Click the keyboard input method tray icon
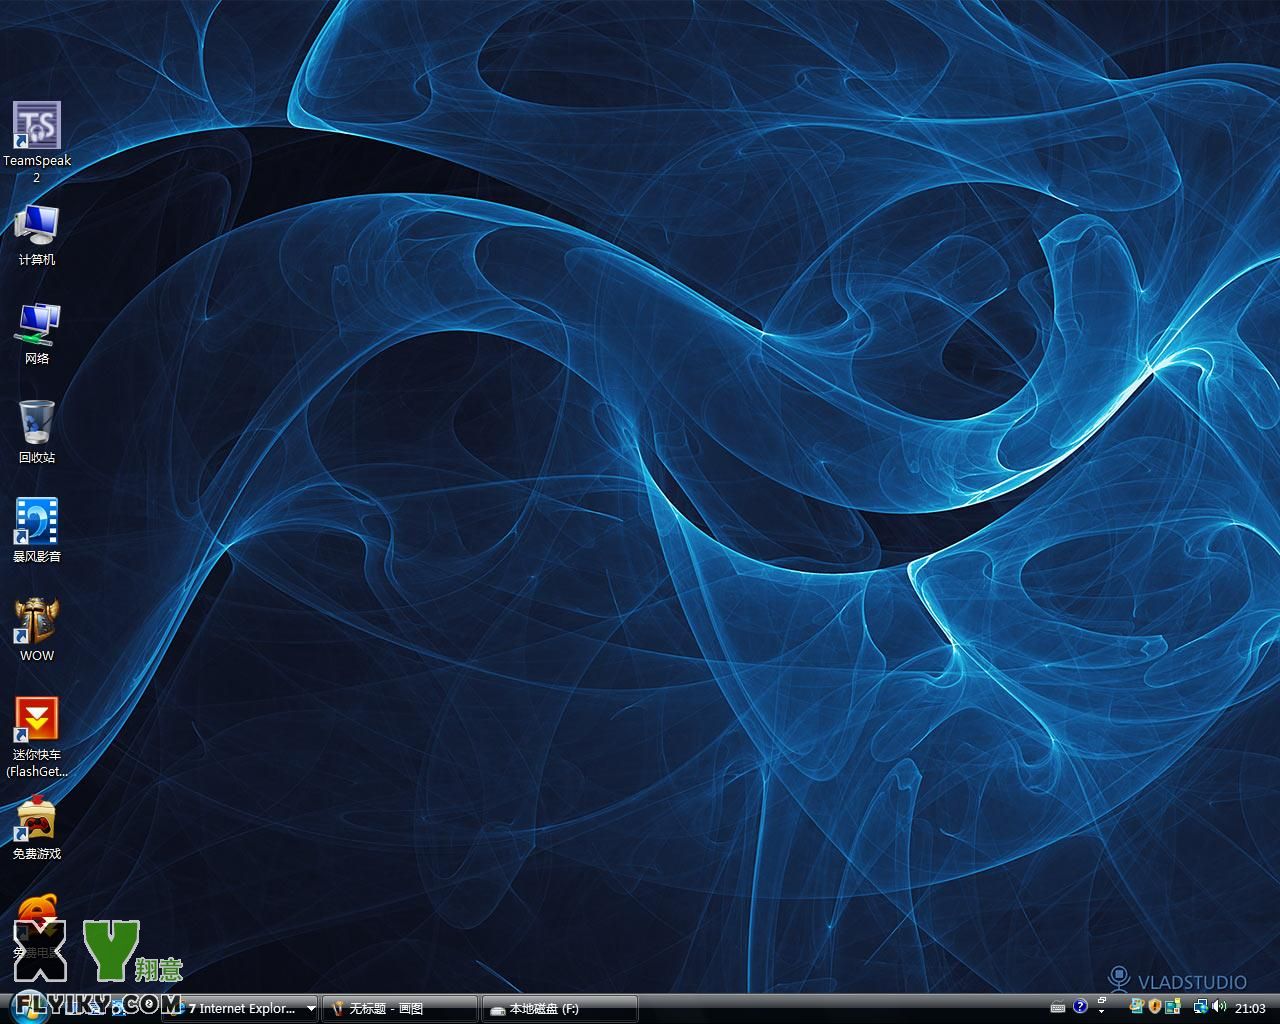This screenshot has width=1280, height=1024. 1058,1008
